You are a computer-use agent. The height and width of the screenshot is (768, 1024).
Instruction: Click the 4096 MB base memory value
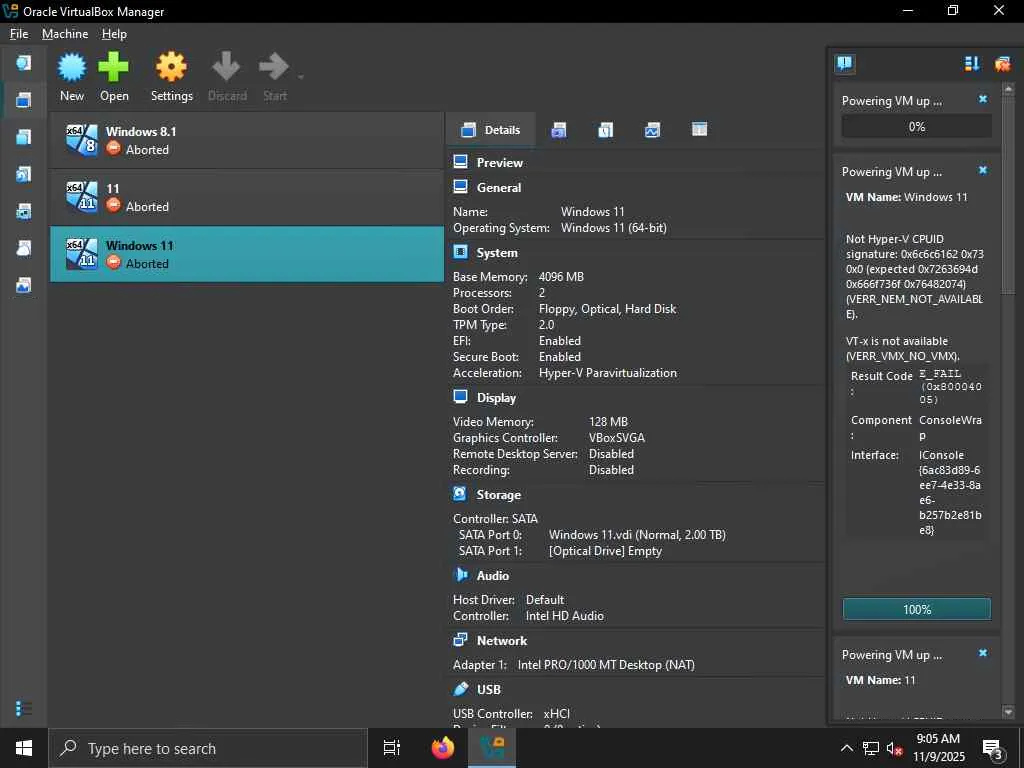pyautogui.click(x=561, y=277)
